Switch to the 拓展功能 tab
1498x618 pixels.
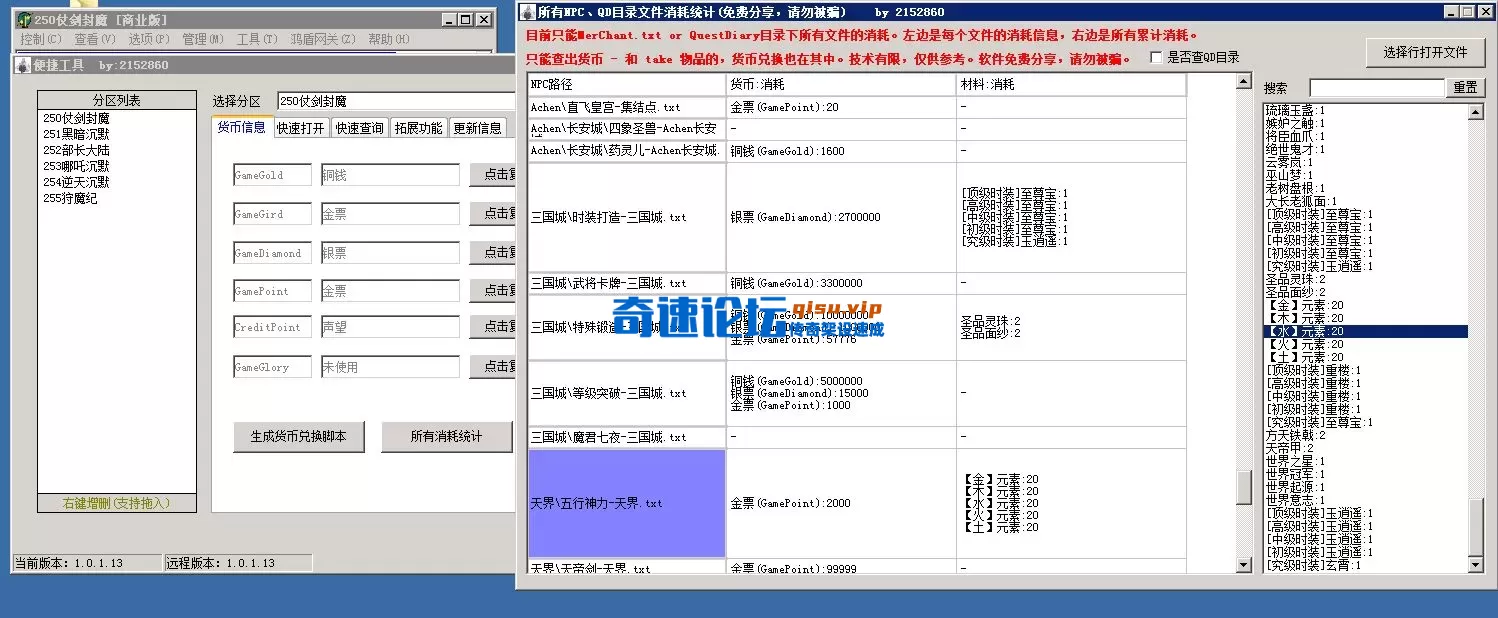tap(418, 127)
